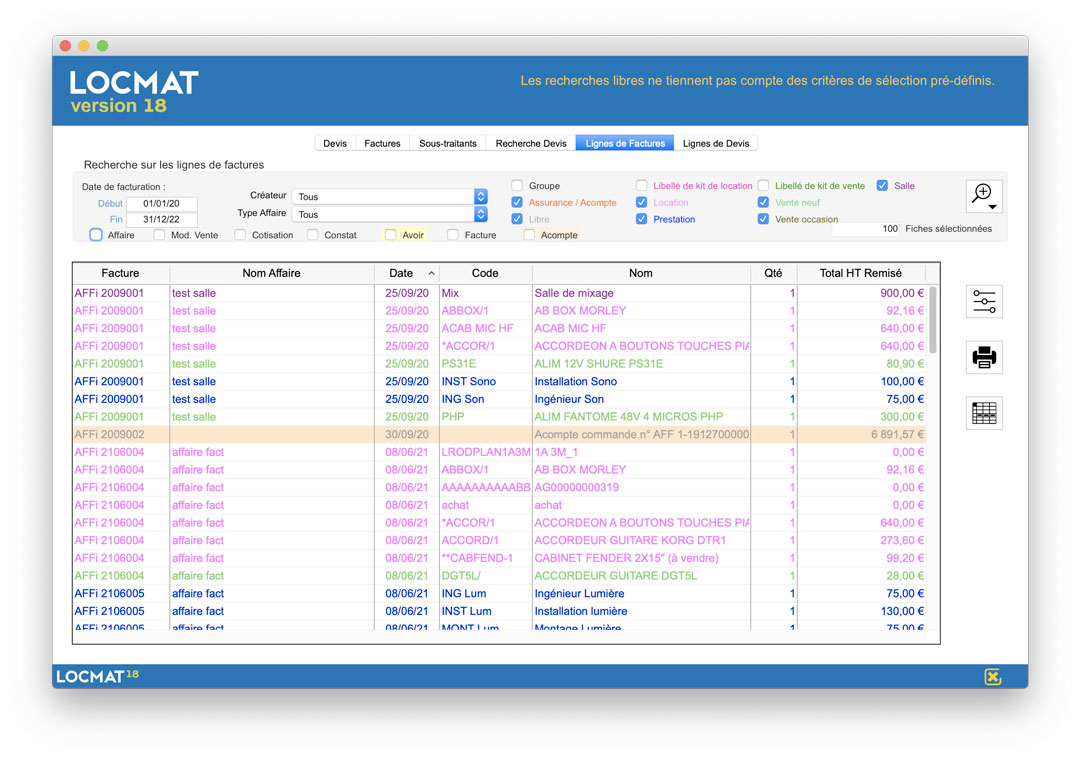Click the Qté column header
This screenshot has width=1080, height=757.
773,273
